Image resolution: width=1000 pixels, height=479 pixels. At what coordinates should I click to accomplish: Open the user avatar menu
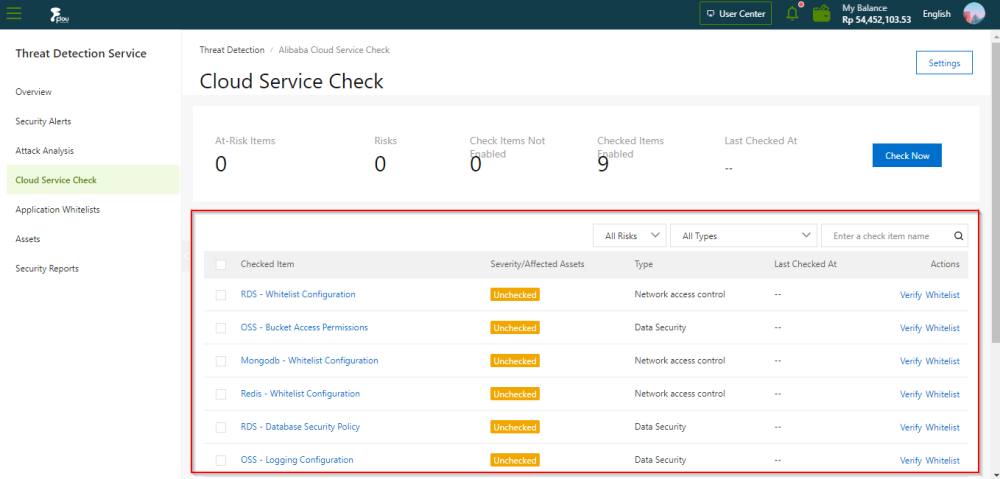coord(974,13)
